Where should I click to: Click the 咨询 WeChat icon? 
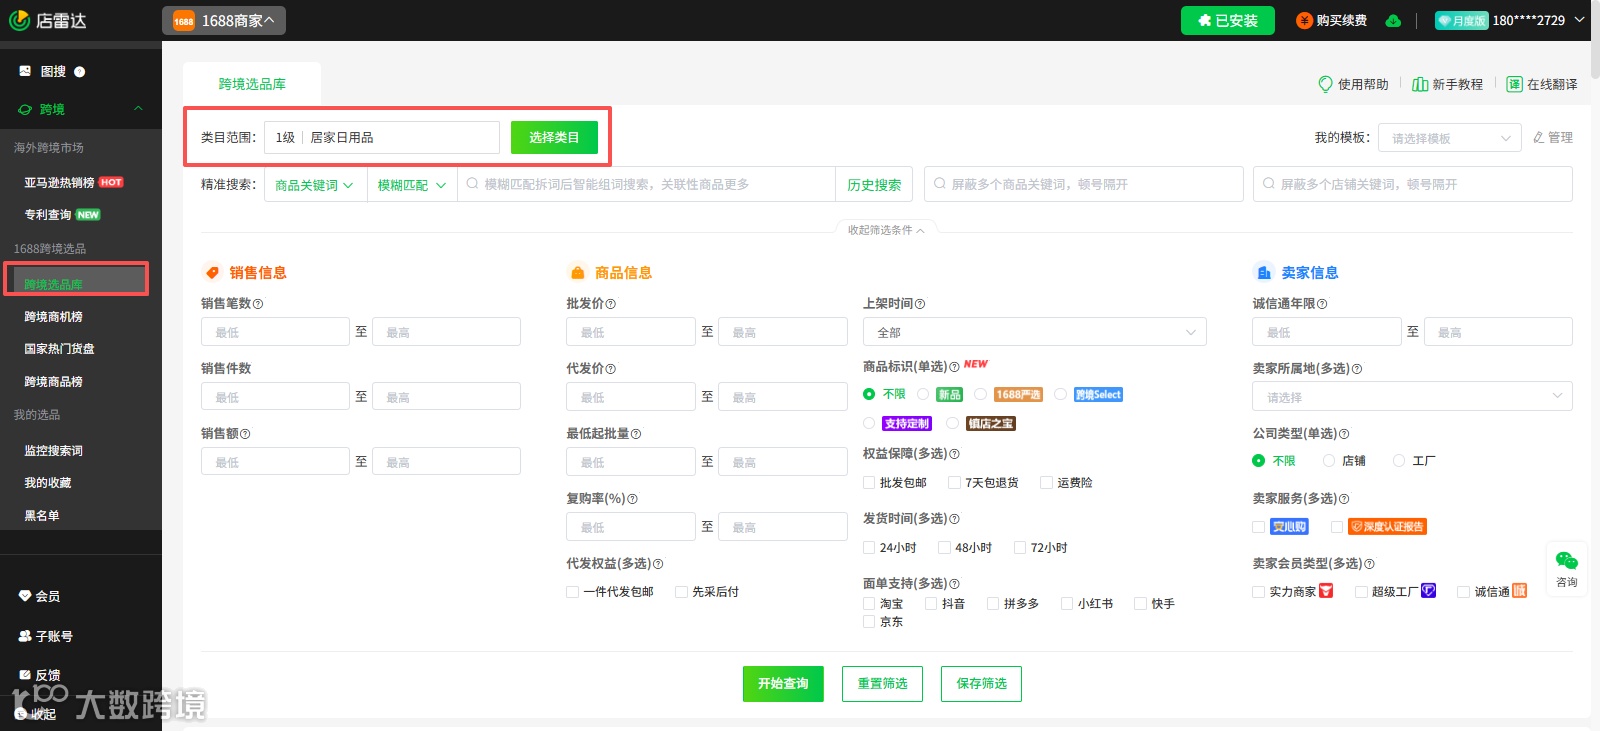point(1567,560)
